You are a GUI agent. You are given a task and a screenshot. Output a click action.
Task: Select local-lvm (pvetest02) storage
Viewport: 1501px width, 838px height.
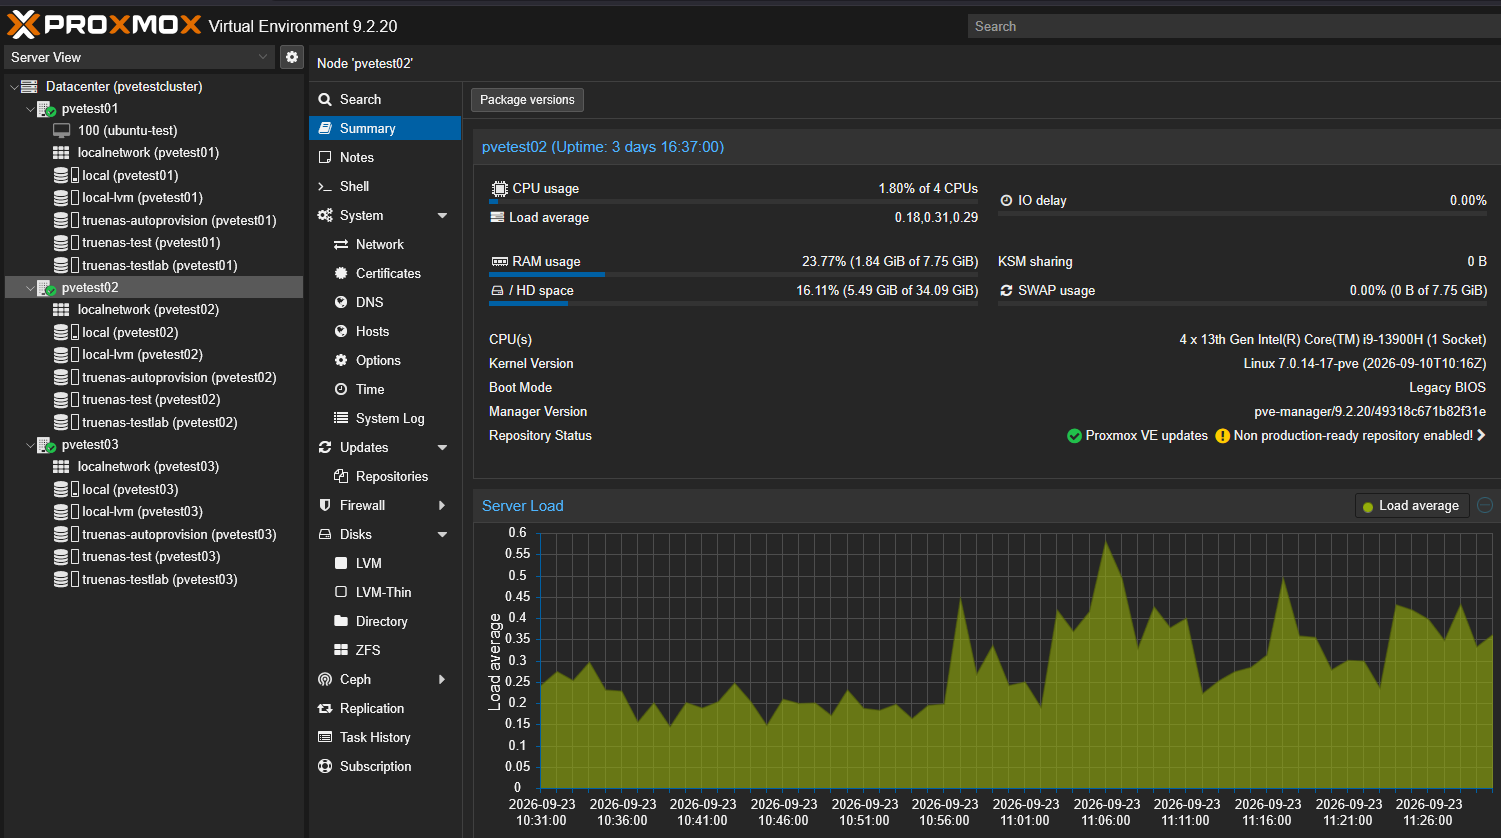(x=154, y=355)
